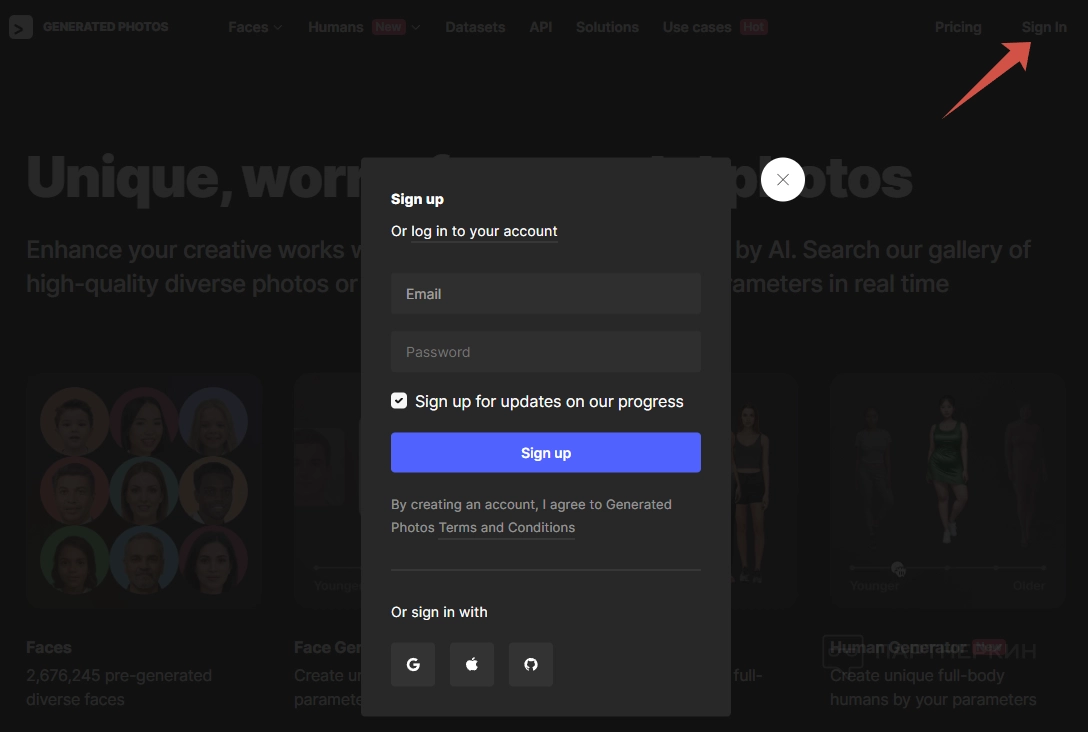Close the Sign up dialog
This screenshot has width=1088, height=732.
coord(783,180)
